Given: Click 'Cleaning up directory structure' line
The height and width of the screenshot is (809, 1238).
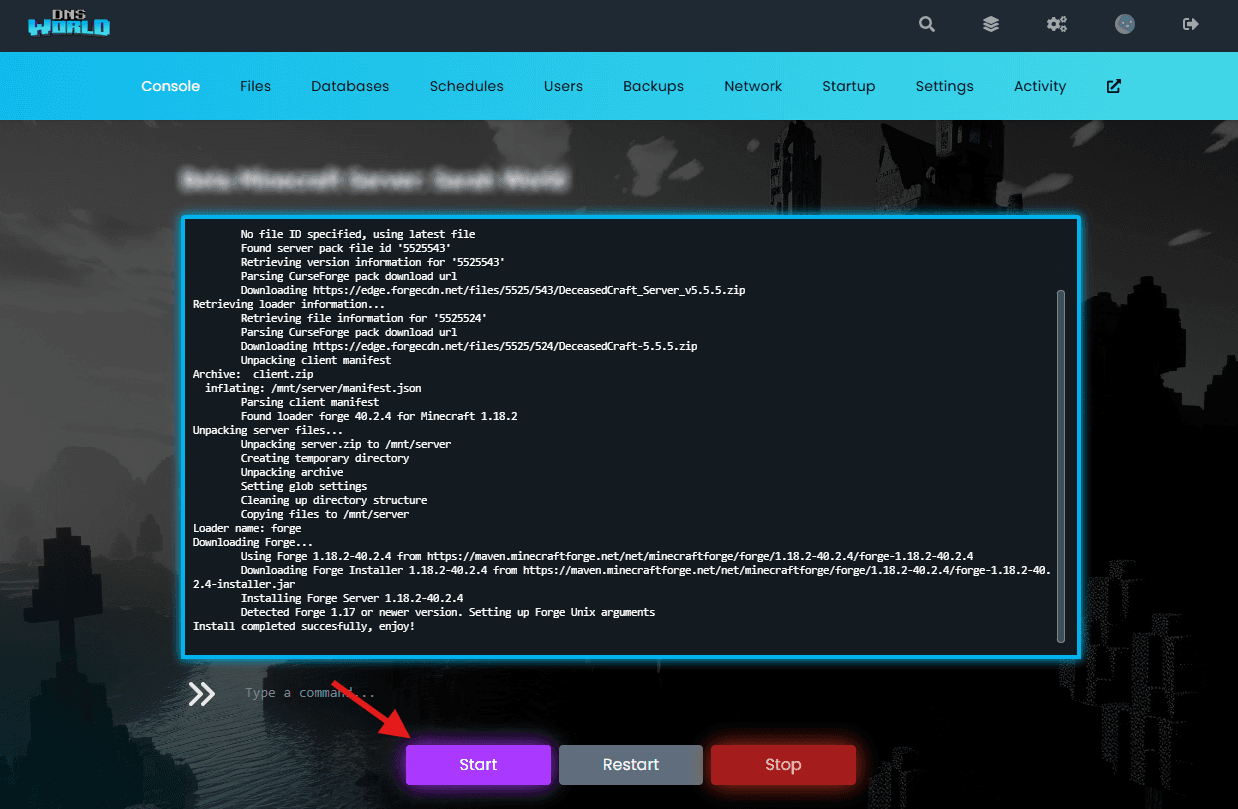Looking at the screenshot, I should pyautogui.click(x=334, y=500).
